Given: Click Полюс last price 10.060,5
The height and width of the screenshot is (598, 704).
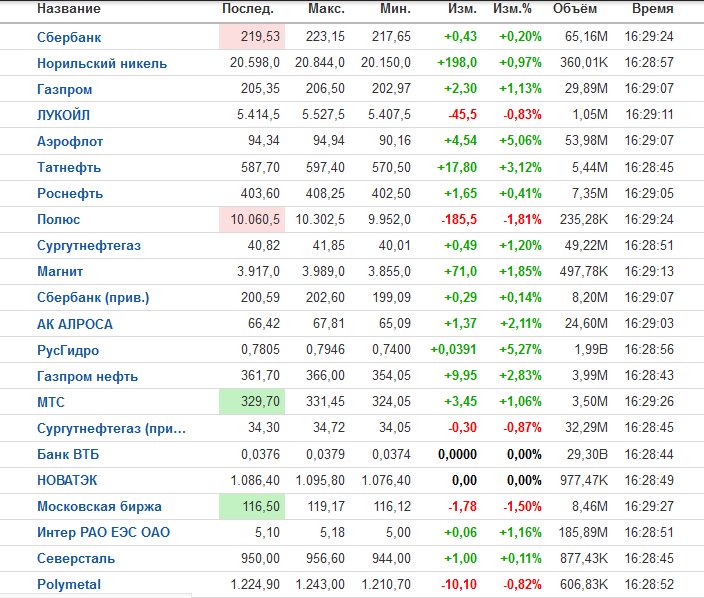Looking at the screenshot, I should (x=255, y=220).
